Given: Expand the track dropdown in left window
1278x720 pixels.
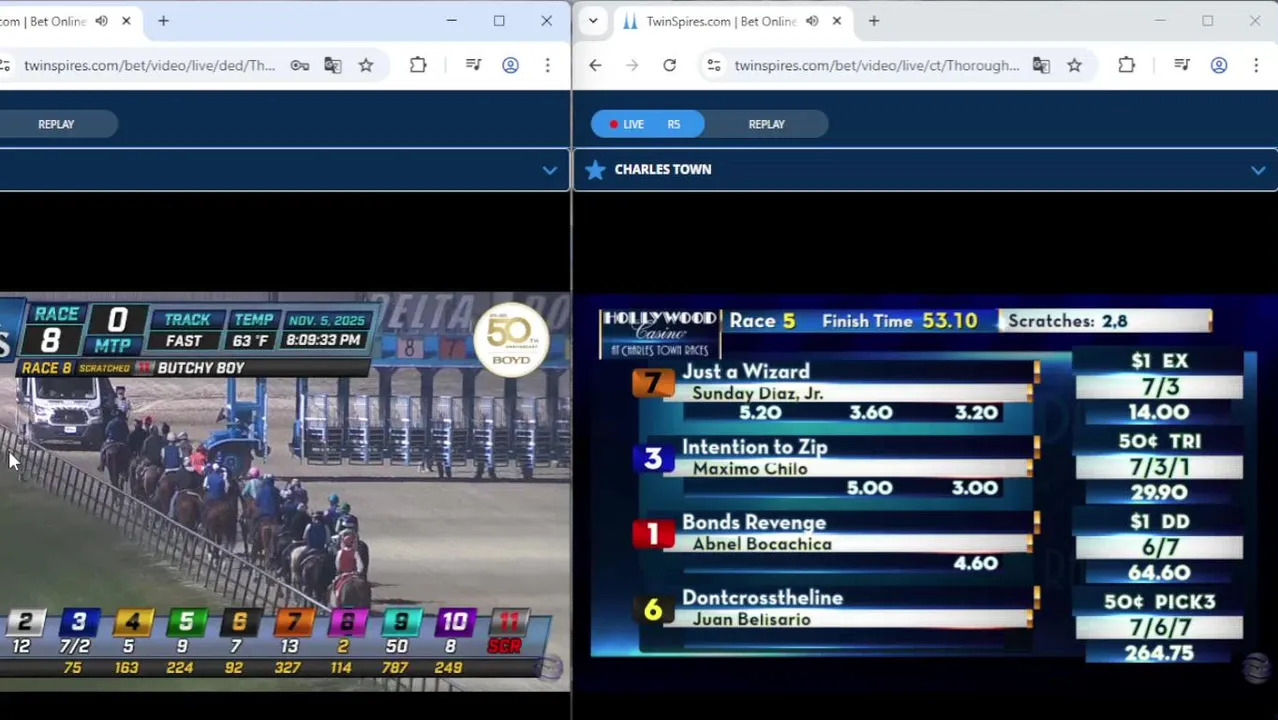Looking at the screenshot, I should coord(549,170).
